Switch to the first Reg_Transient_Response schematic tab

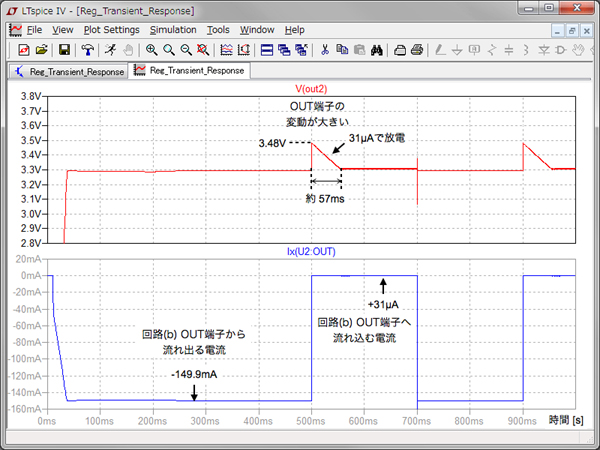pos(68,71)
